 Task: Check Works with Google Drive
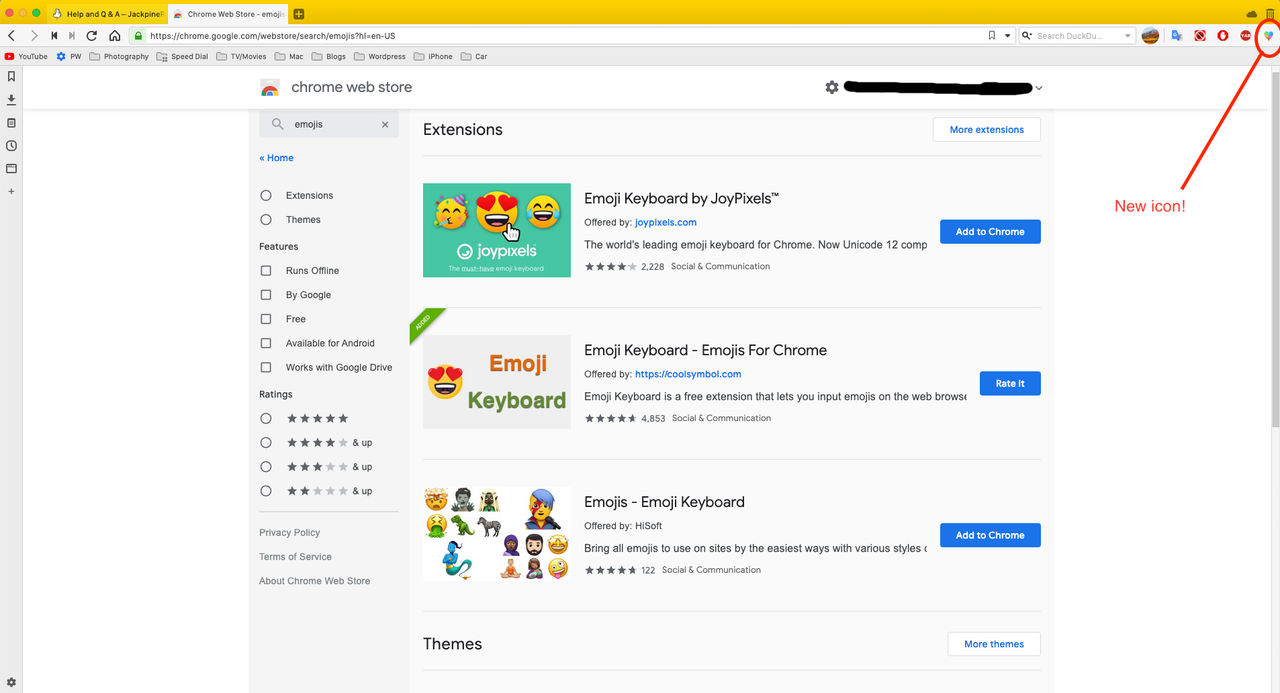266,367
